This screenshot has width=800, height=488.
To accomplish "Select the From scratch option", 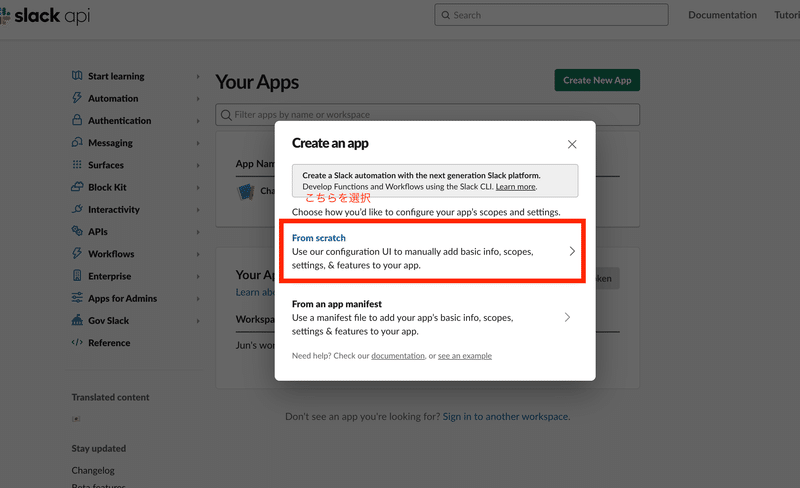I will (x=432, y=251).
